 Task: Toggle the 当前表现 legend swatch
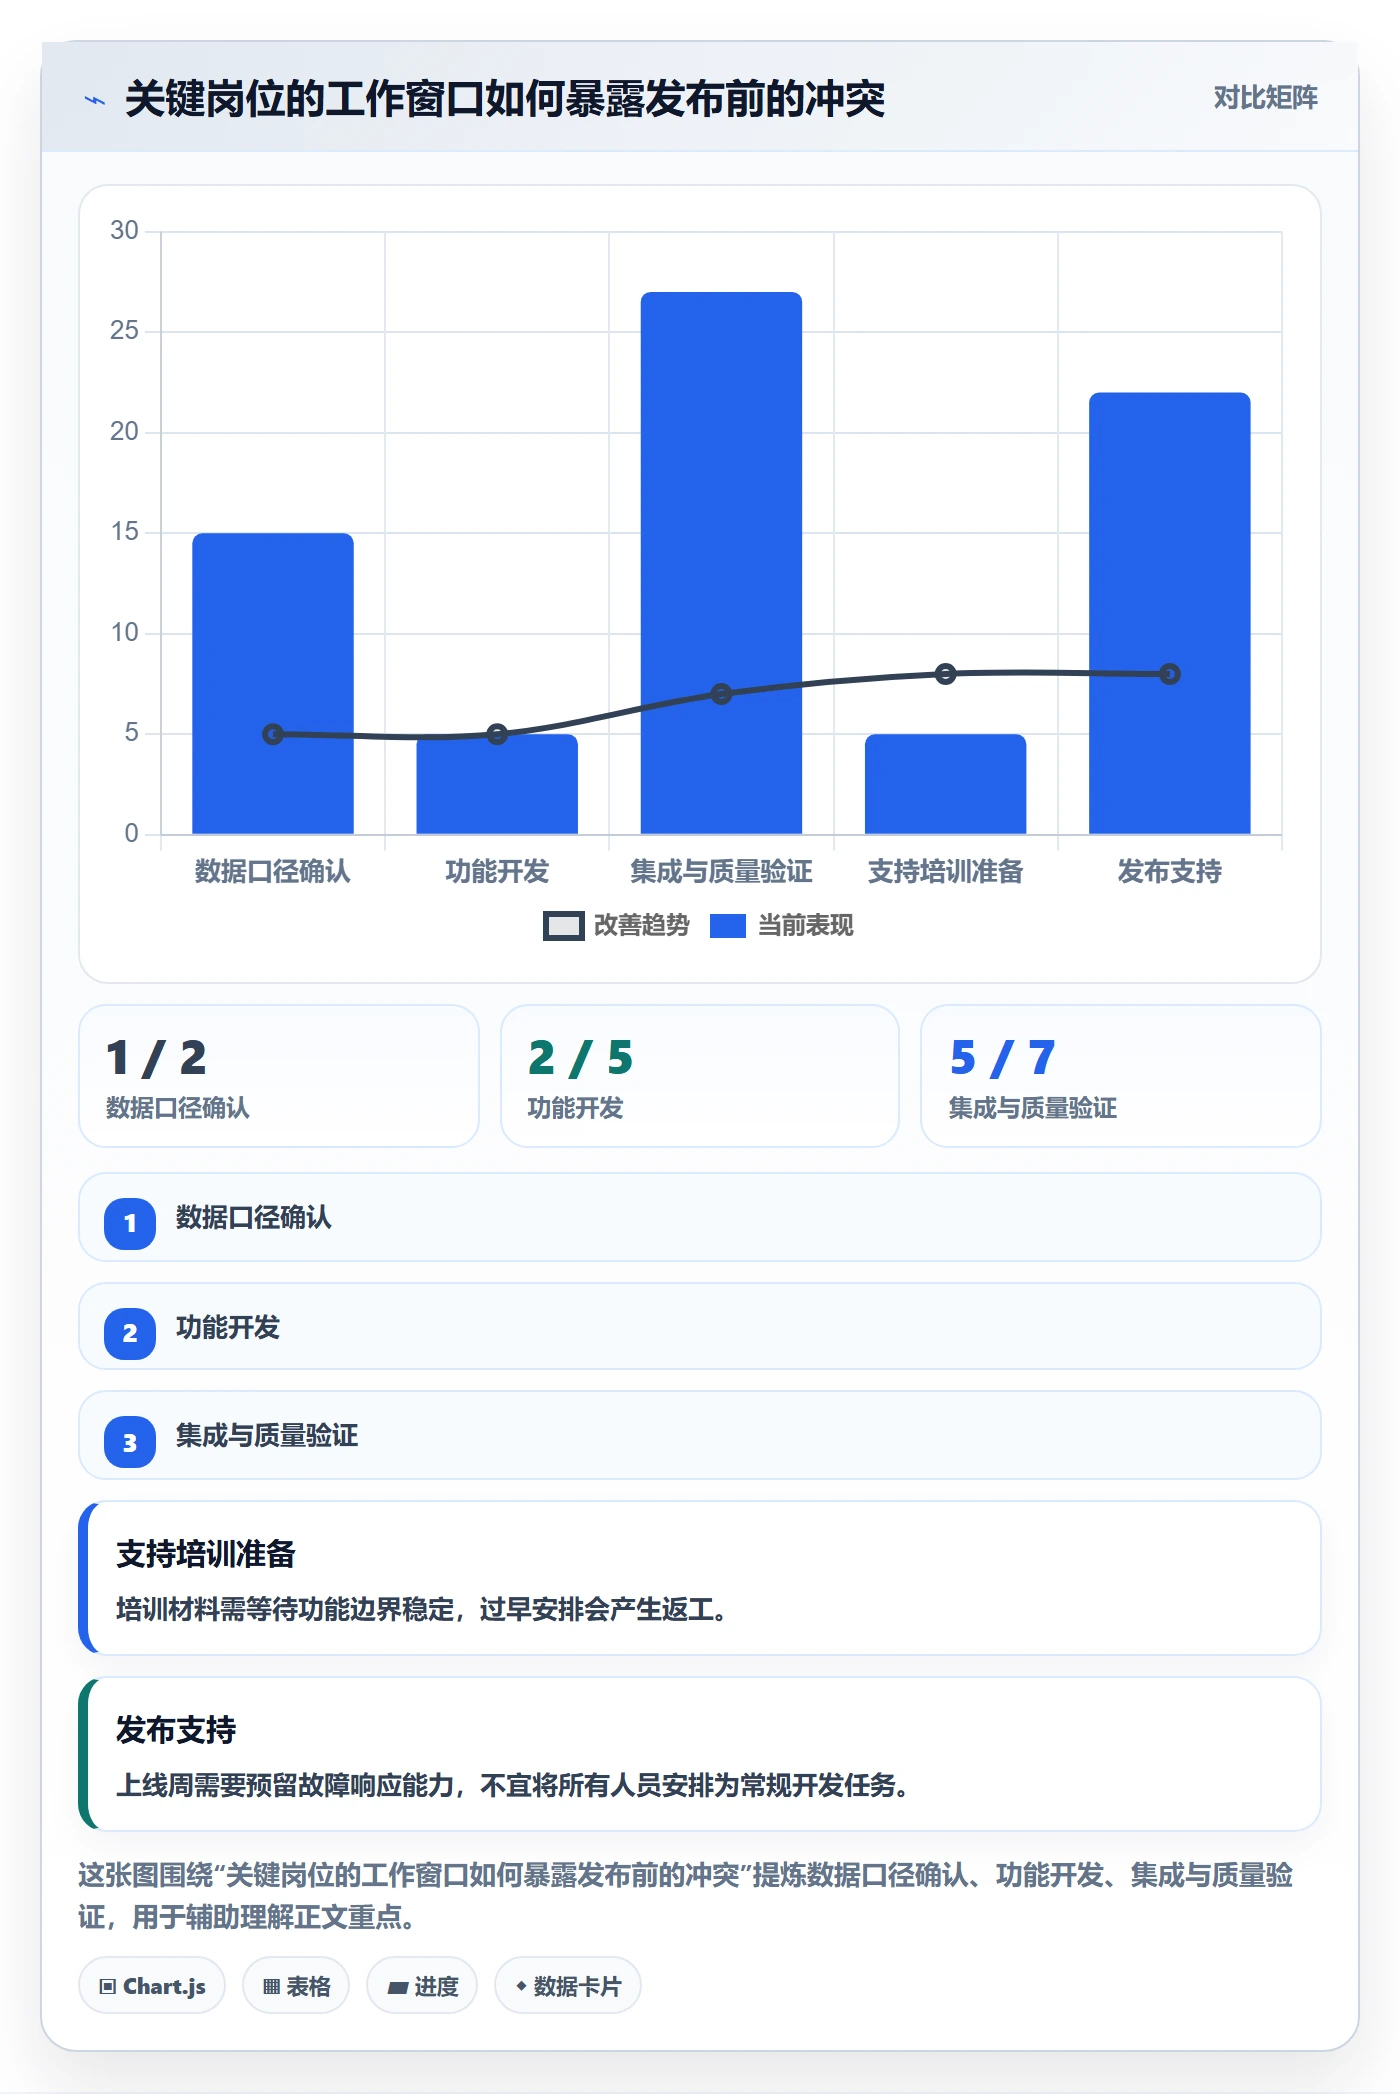coord(728,926)
